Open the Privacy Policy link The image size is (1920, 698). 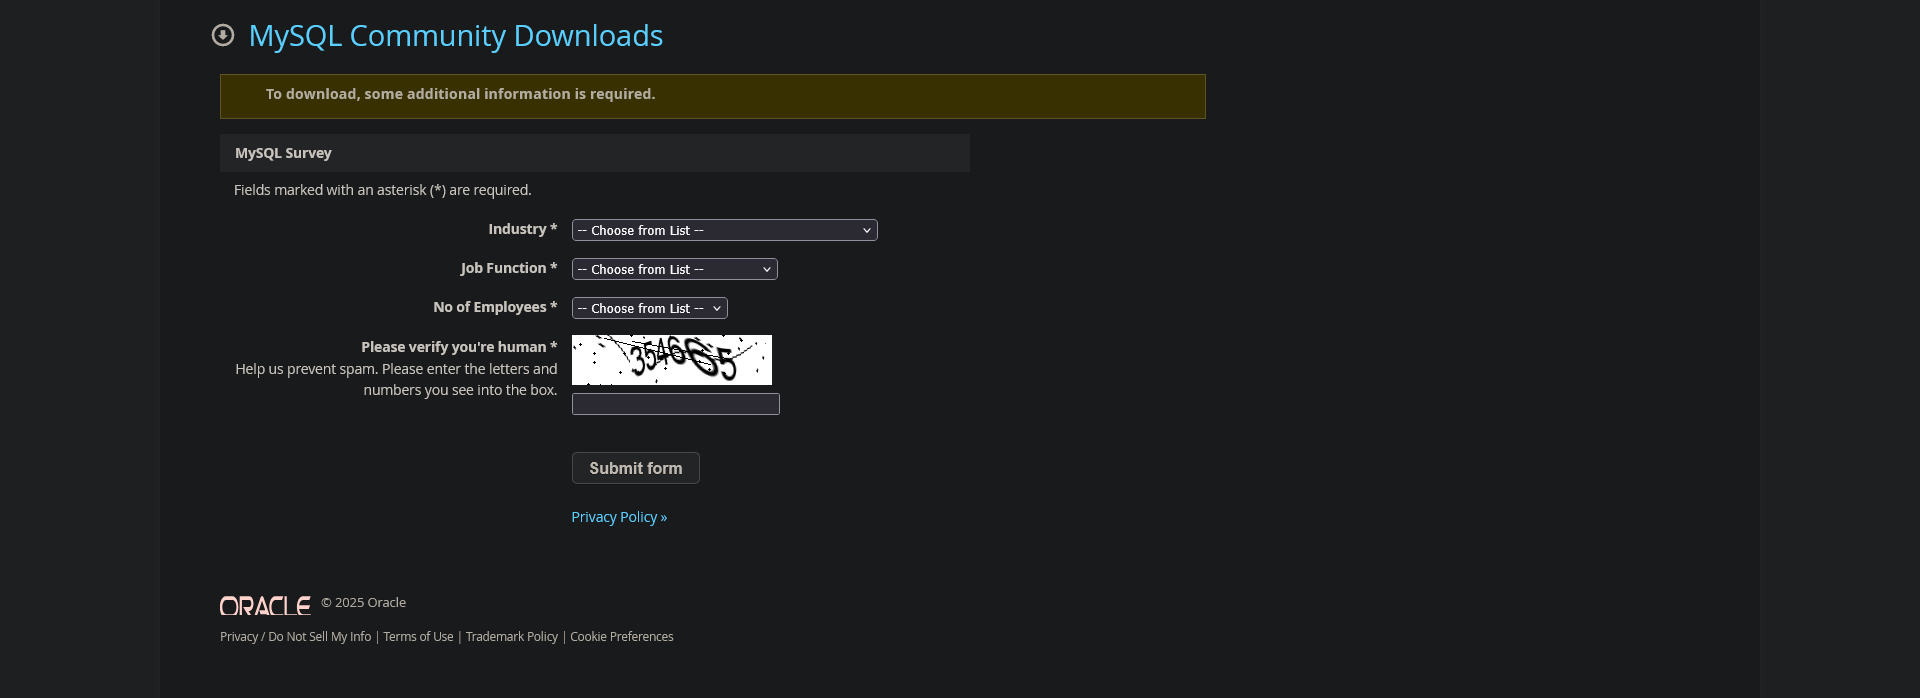coord(619,517)
